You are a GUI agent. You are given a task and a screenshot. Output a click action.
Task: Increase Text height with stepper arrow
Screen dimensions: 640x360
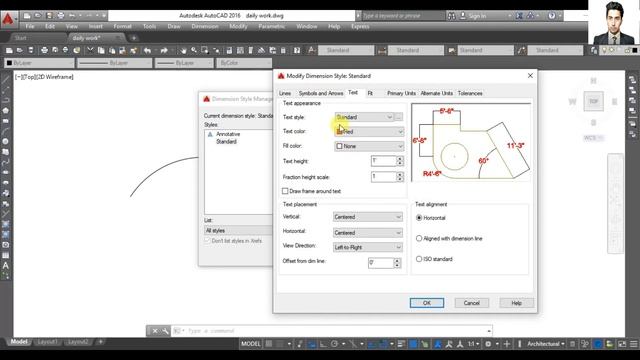pyautogui.click(x=400, y=158)
